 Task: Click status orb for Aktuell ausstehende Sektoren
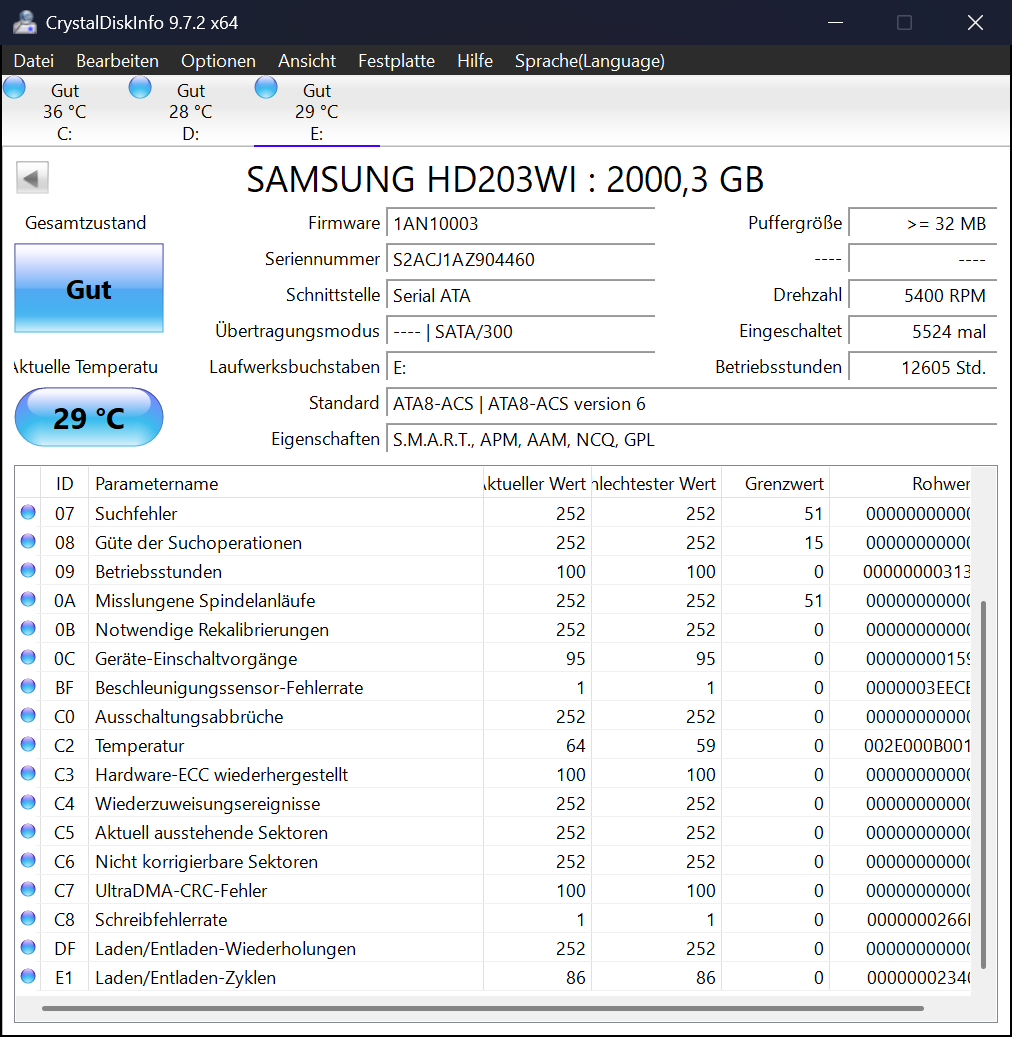point(28,831)
